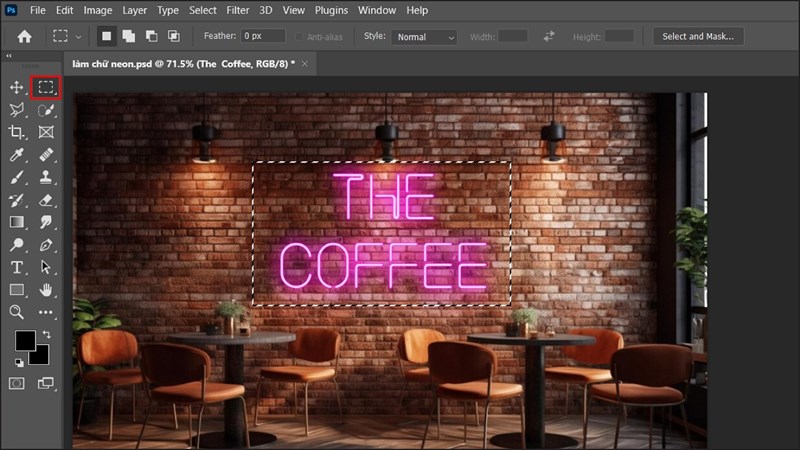Choose Intersect with selection mode
Image resolution: width=800 pixels, height=450 pixels.
click(174, 36)
